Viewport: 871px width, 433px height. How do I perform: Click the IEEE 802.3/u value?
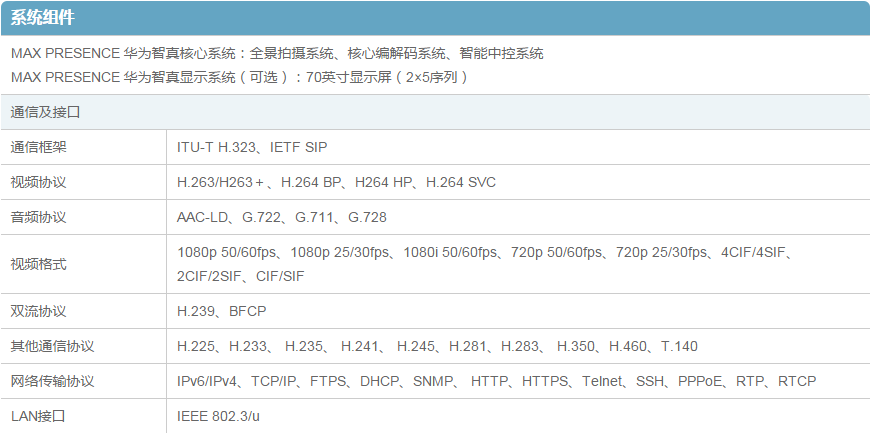219,415
